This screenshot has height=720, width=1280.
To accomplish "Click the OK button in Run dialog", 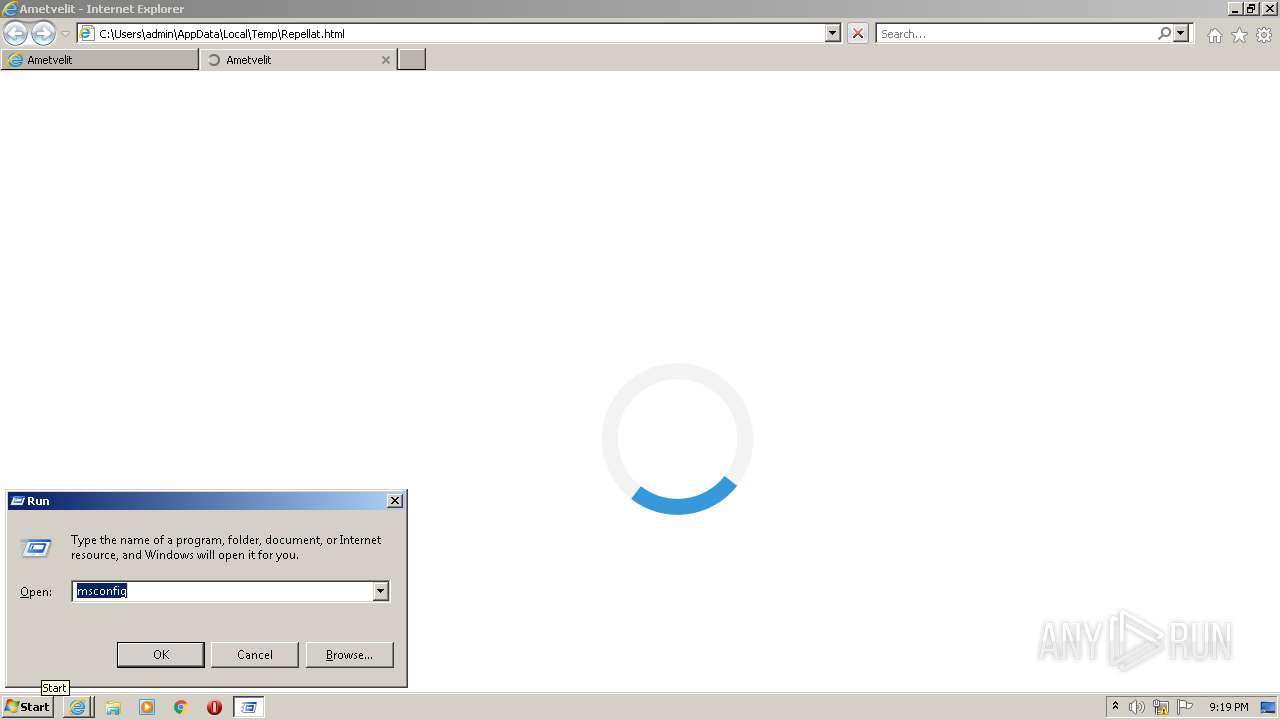I will [x=161, y=655].
